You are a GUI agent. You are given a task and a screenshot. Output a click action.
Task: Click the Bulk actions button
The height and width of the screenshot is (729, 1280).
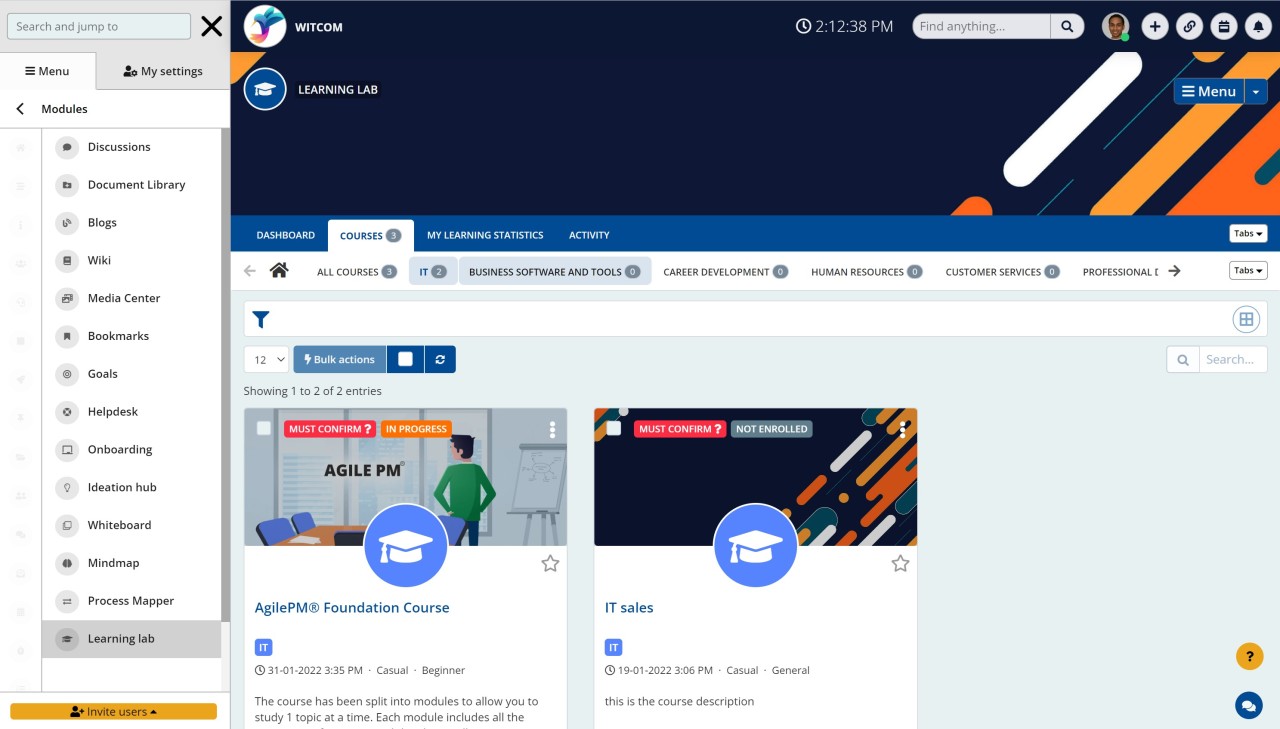coord(339,359)
